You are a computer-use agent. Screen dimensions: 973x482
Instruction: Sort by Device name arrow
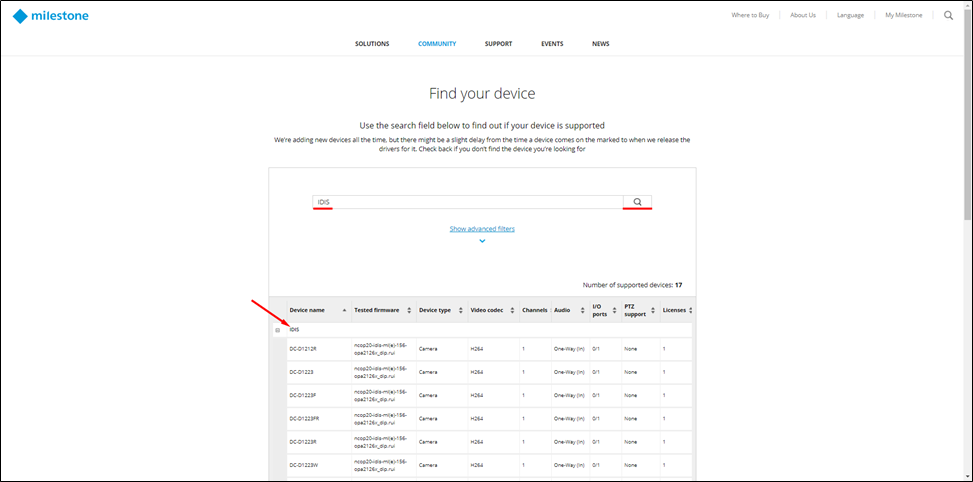344,310
